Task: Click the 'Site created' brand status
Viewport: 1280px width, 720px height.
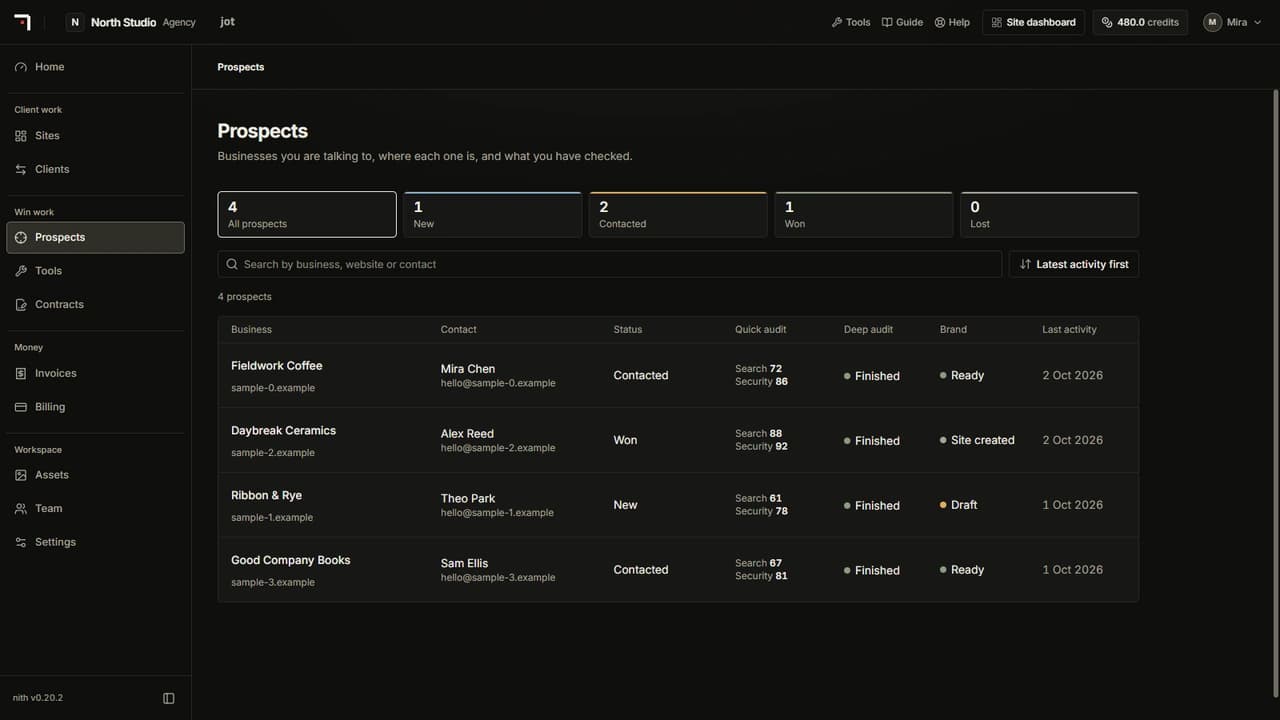Action: (x=977, y=440)
